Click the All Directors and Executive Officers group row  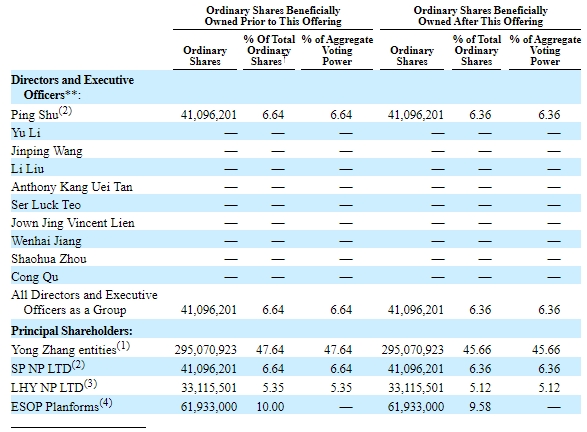click(296, 302)
